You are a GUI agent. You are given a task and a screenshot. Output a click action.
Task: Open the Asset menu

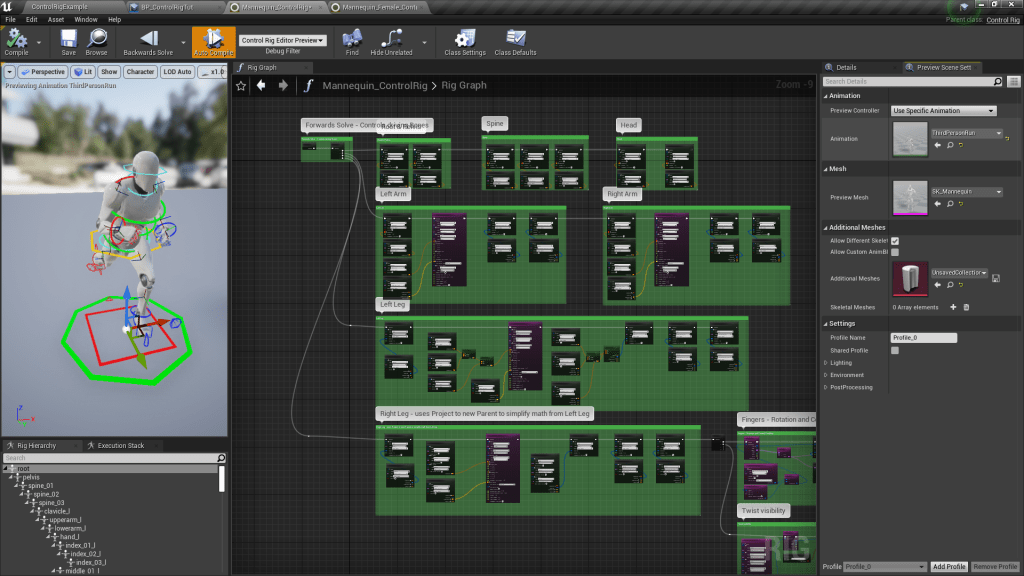56,19
